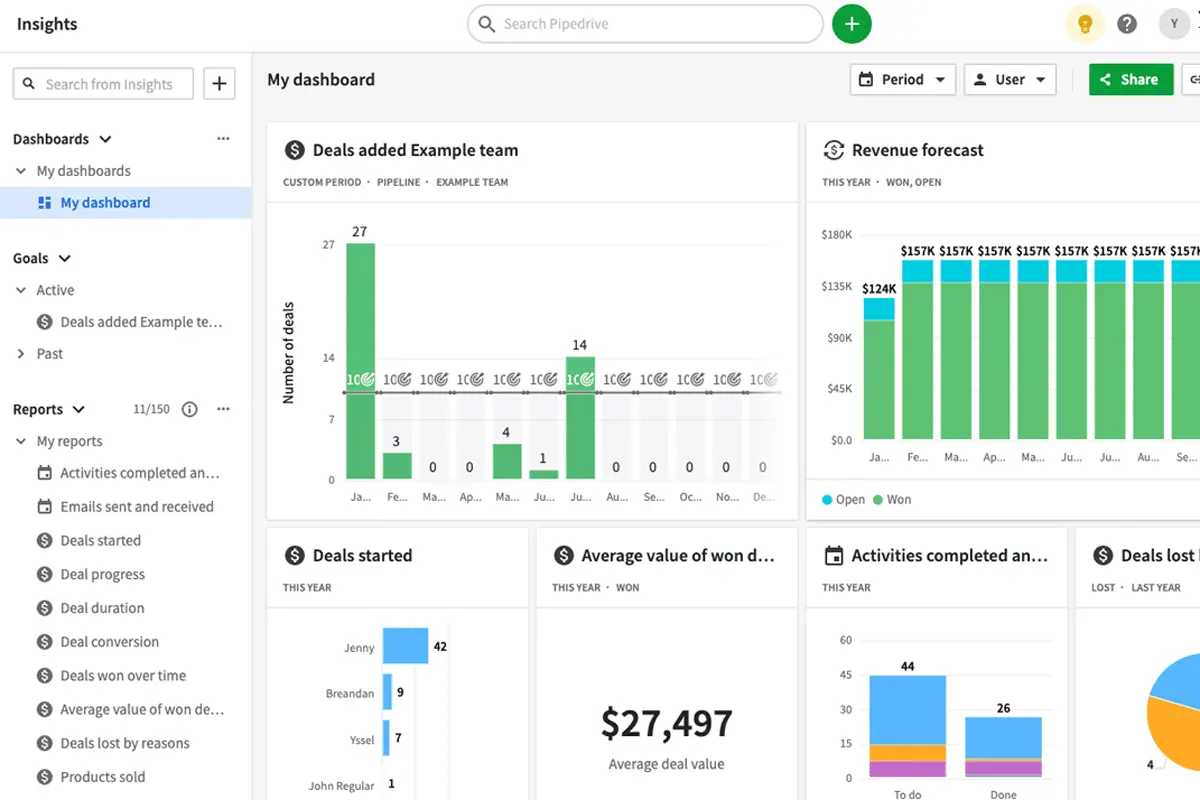Click the Revenue forecast card icon
Image resolution: width=1200 pixels, height=800 pixels.
coord(833,150)
